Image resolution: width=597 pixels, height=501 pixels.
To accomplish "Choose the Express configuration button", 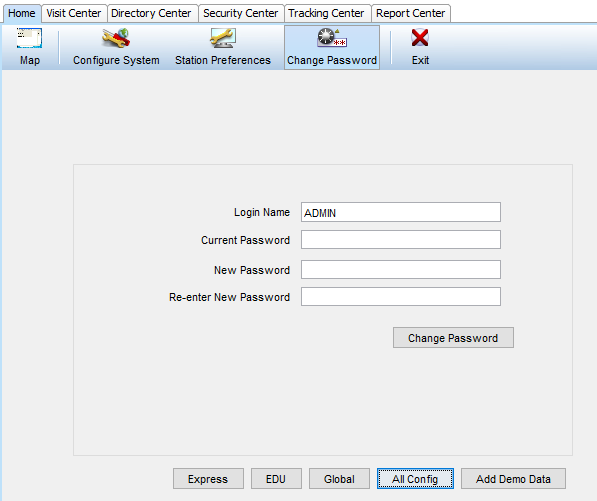I will click(208, 479).
